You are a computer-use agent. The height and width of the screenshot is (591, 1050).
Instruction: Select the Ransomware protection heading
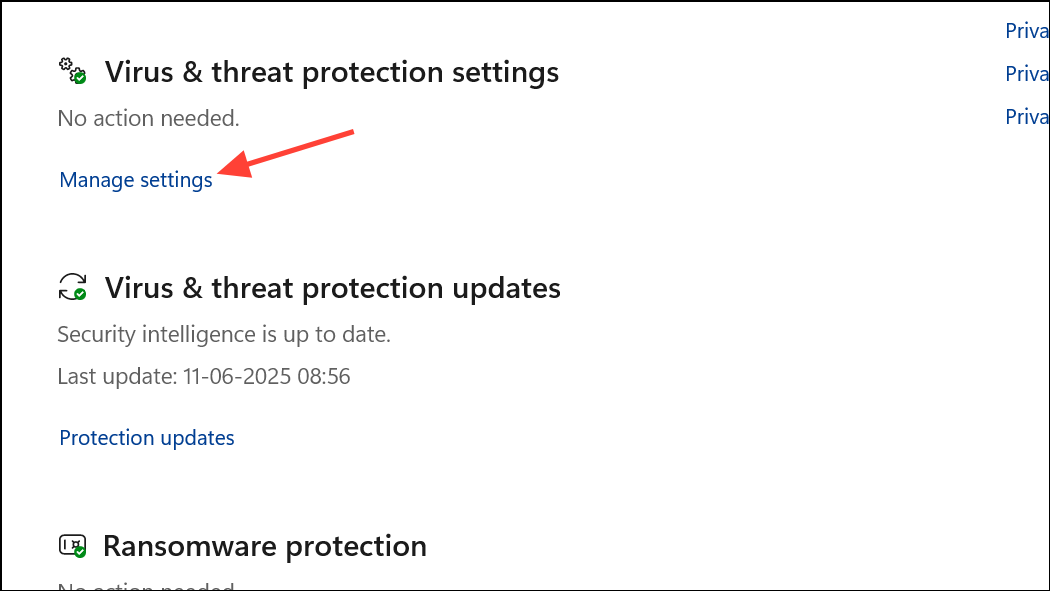click(x=265, y=546)
